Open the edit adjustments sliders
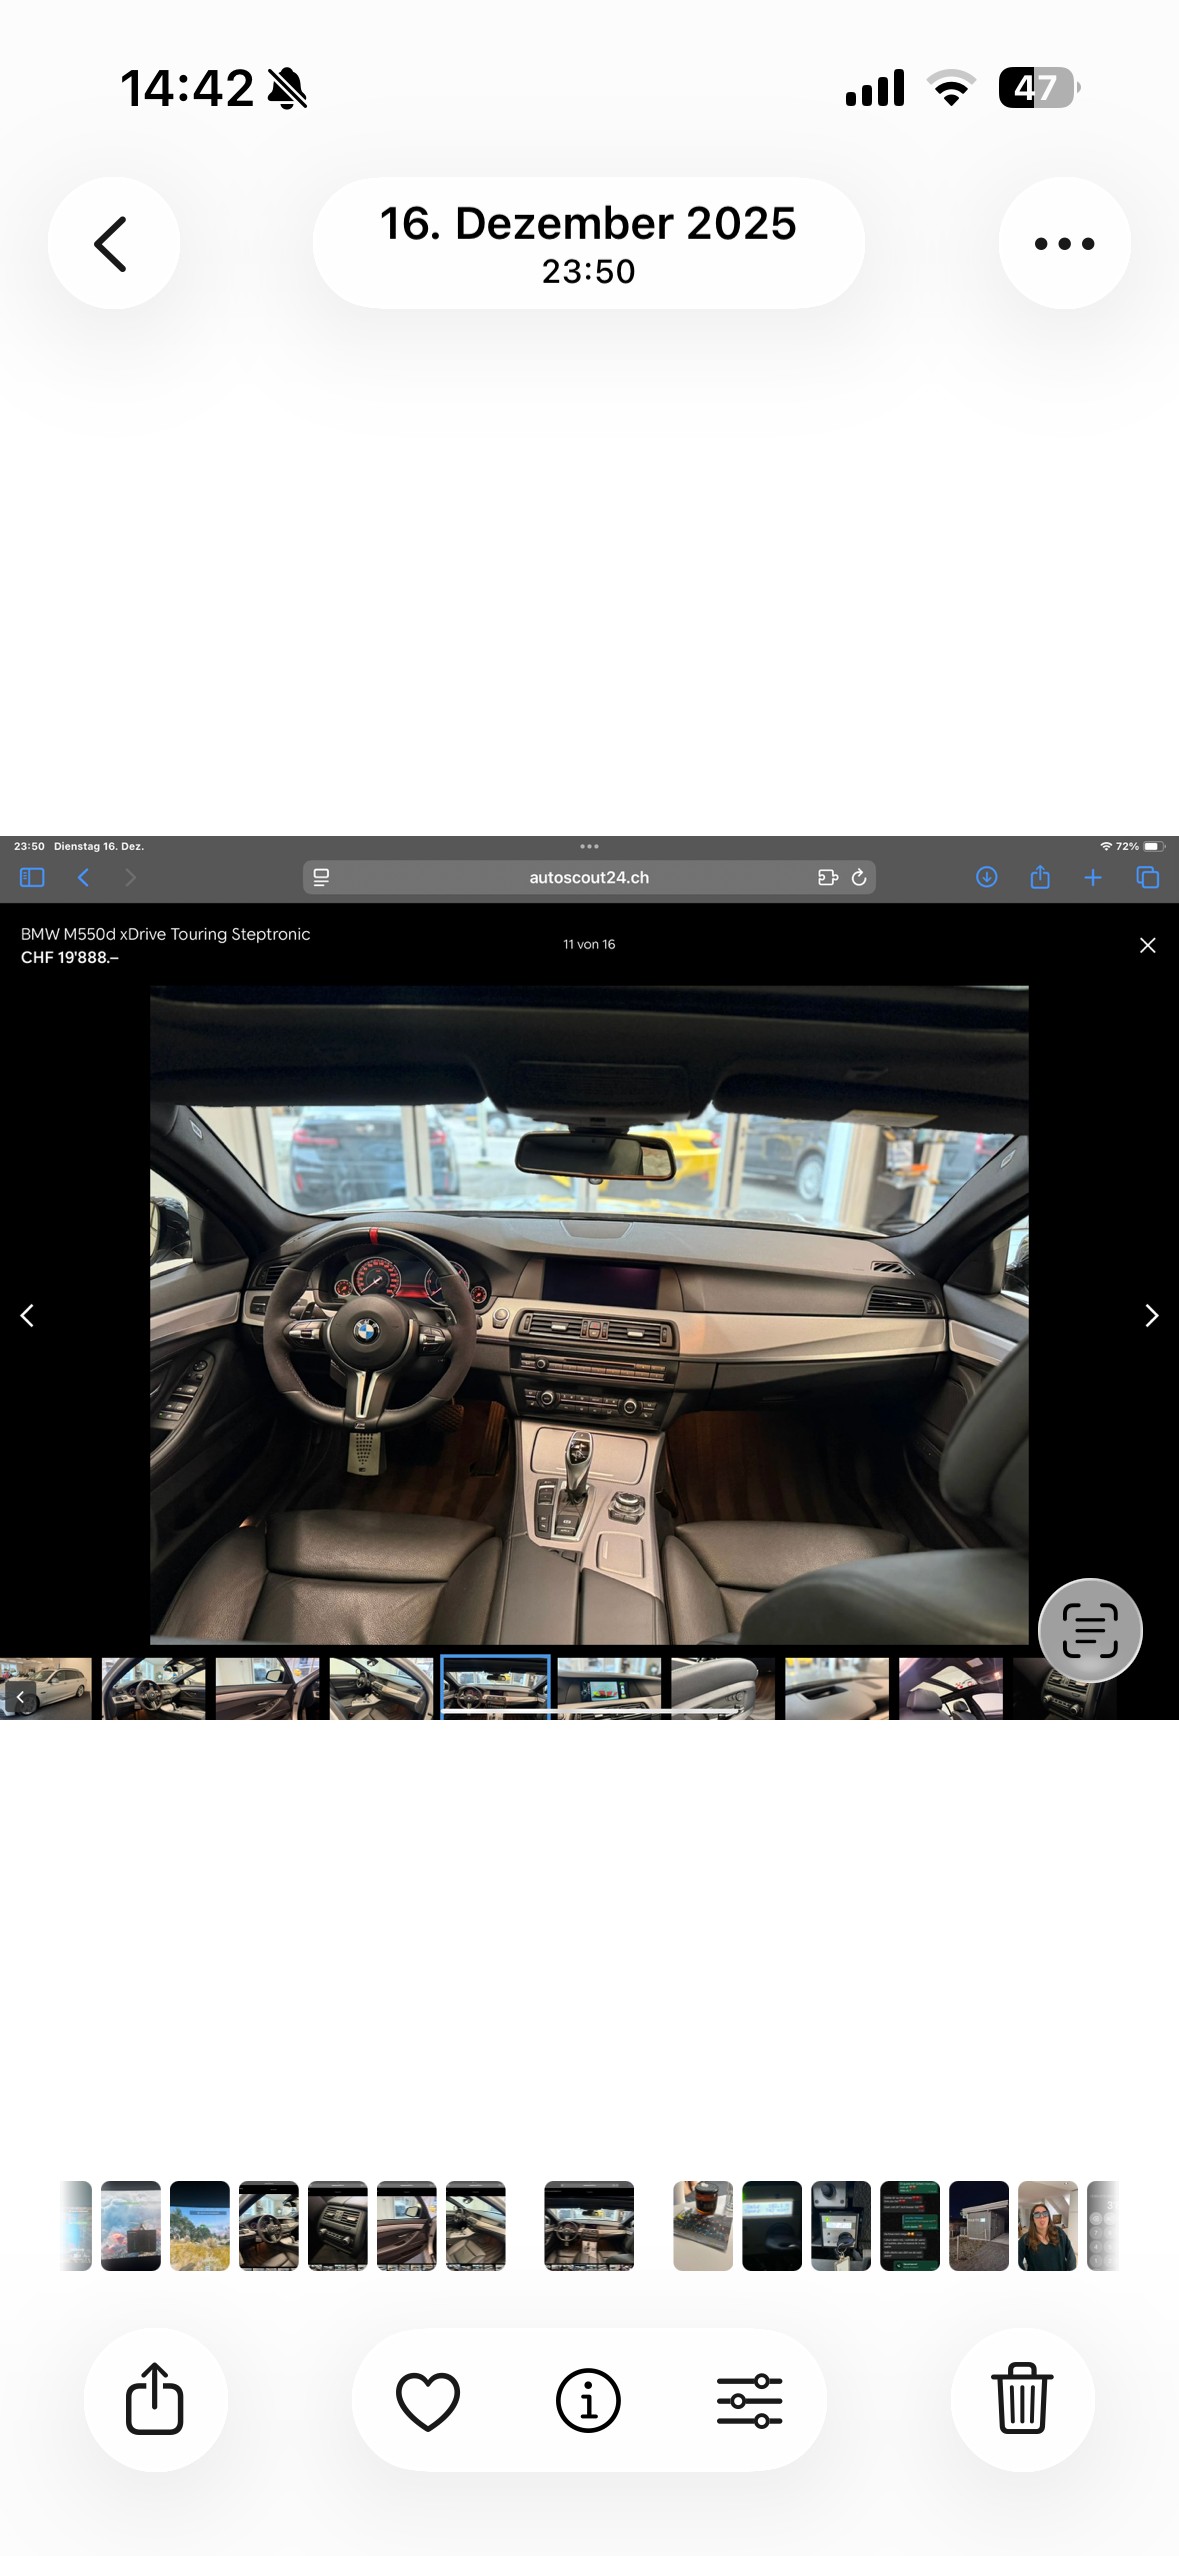The height and width of the screenshot is (2556, 1179). click(x=749, y=2400)
